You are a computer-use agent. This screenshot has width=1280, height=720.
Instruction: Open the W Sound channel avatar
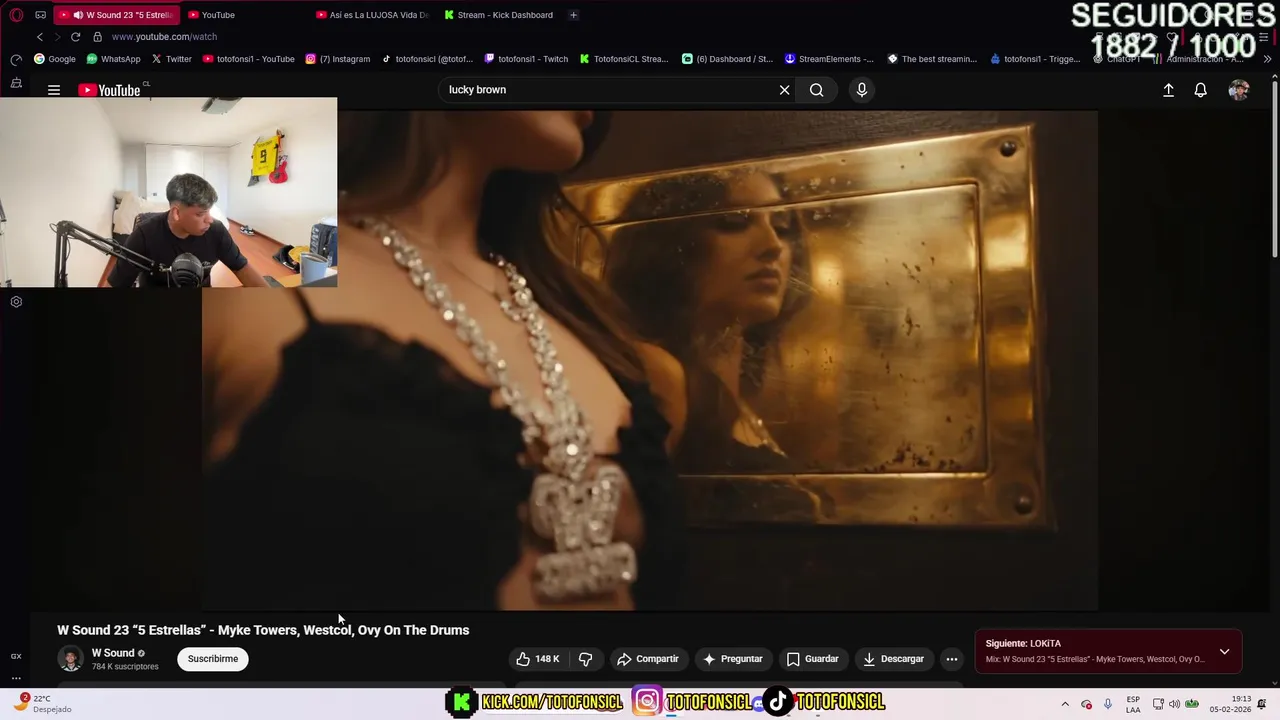(70, 659)
